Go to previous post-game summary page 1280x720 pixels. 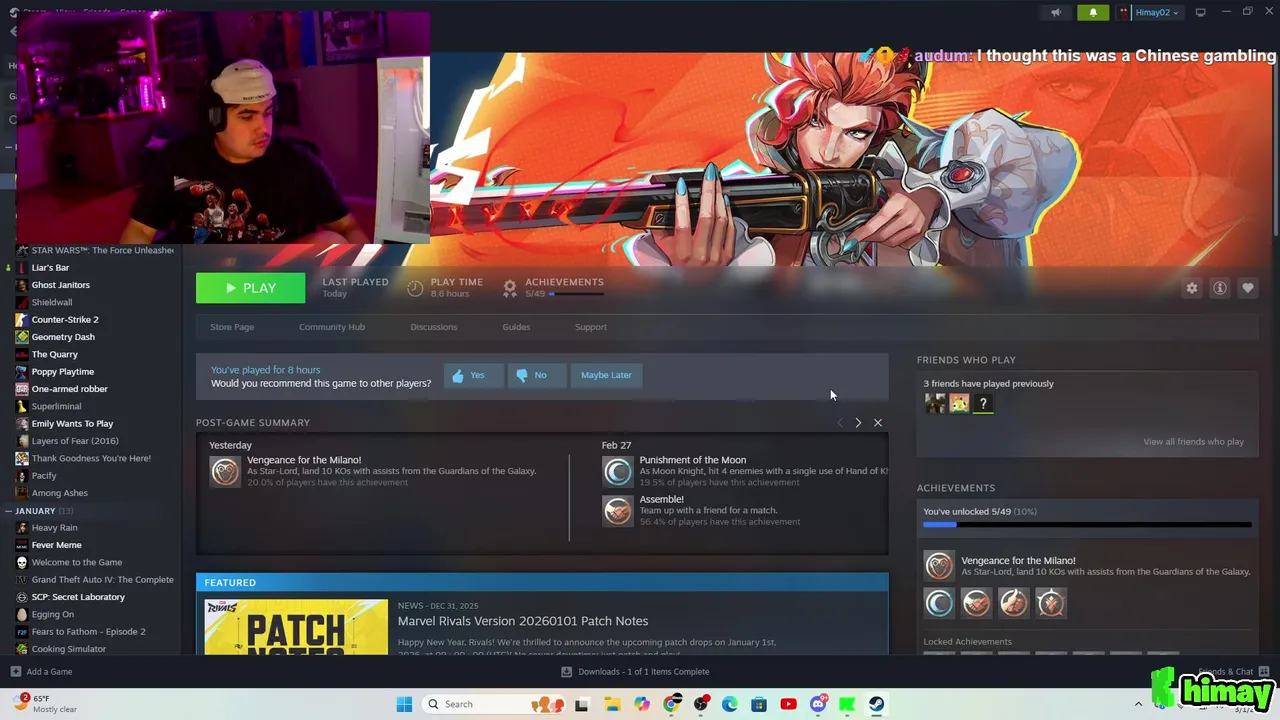840,423
